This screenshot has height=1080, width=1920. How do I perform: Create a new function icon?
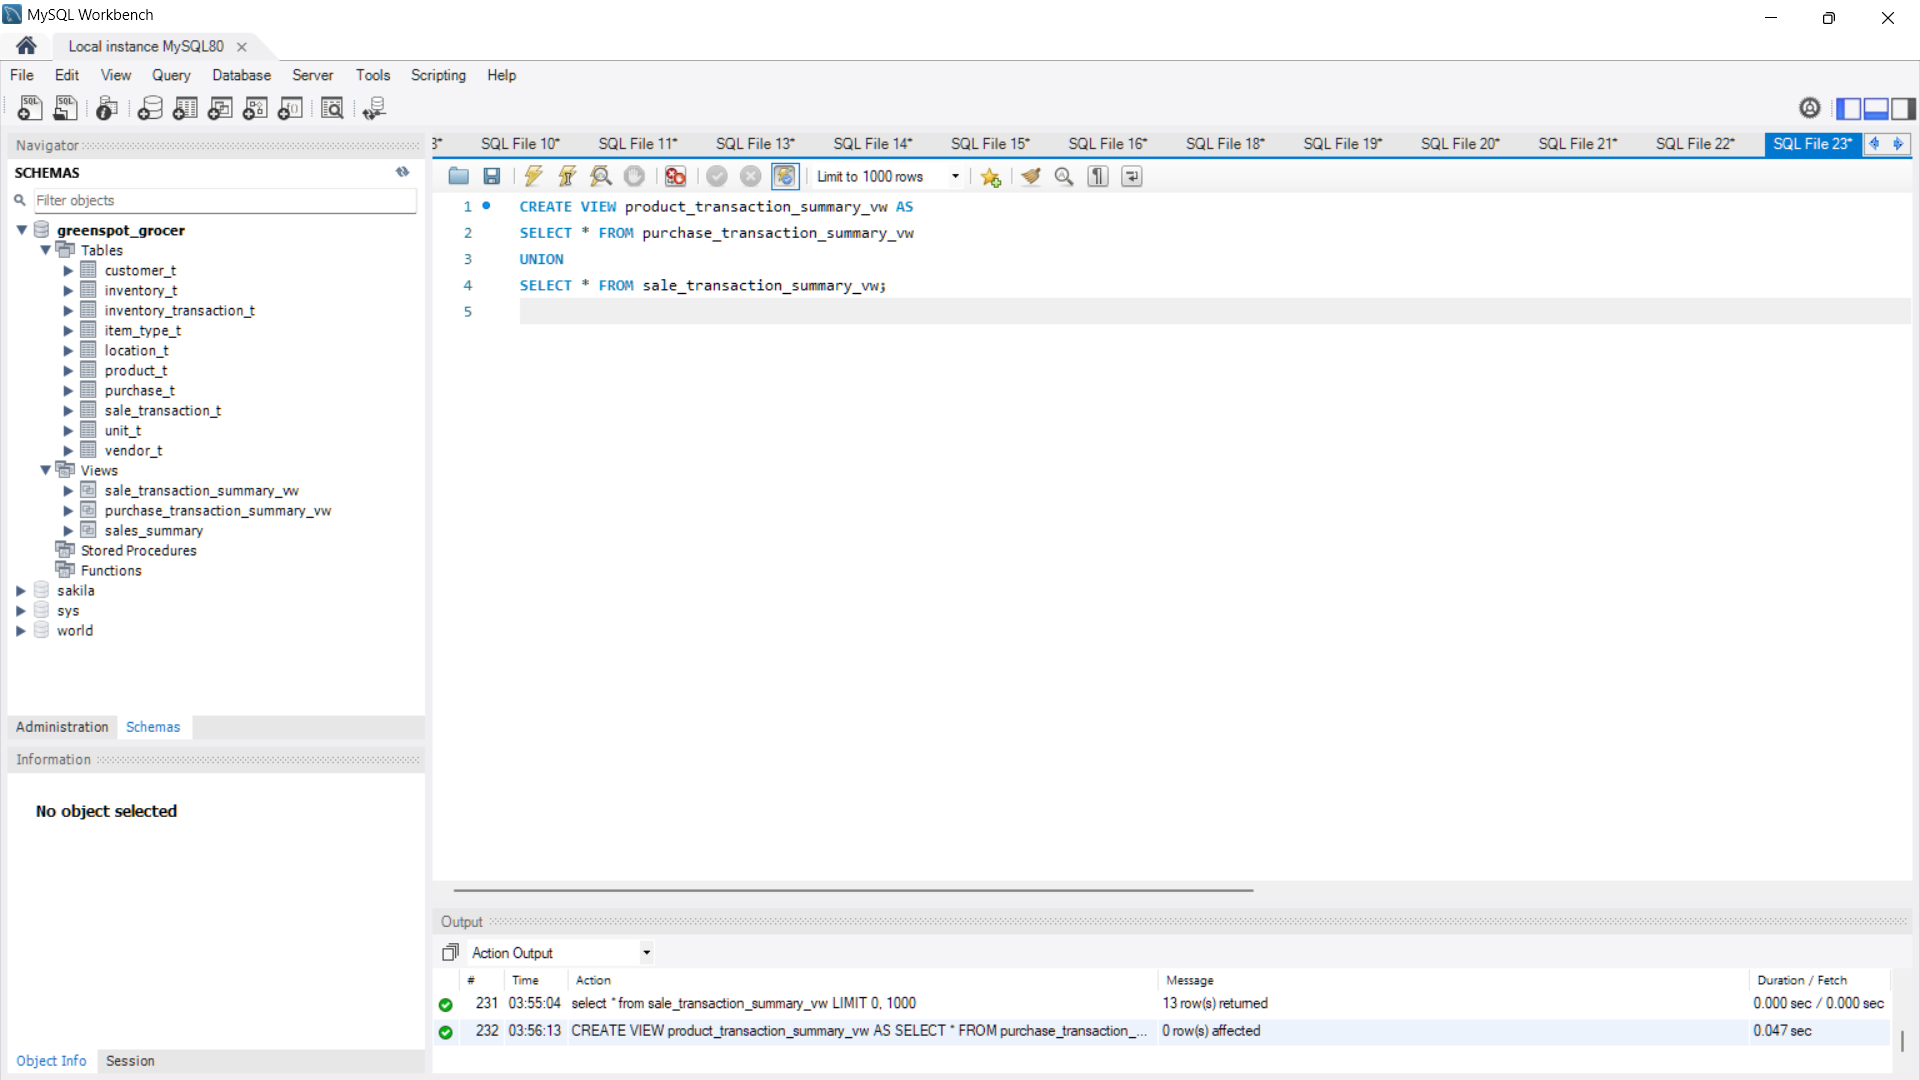click(290, 108)
